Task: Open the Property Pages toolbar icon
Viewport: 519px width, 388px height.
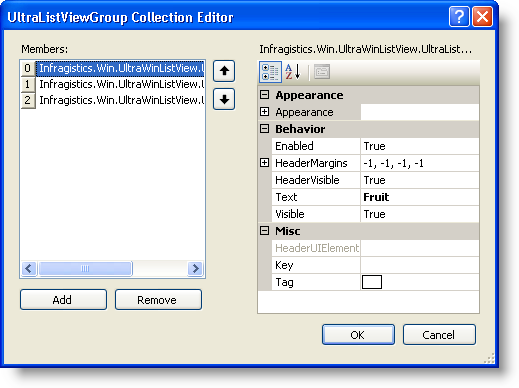Action: (322, 72)
